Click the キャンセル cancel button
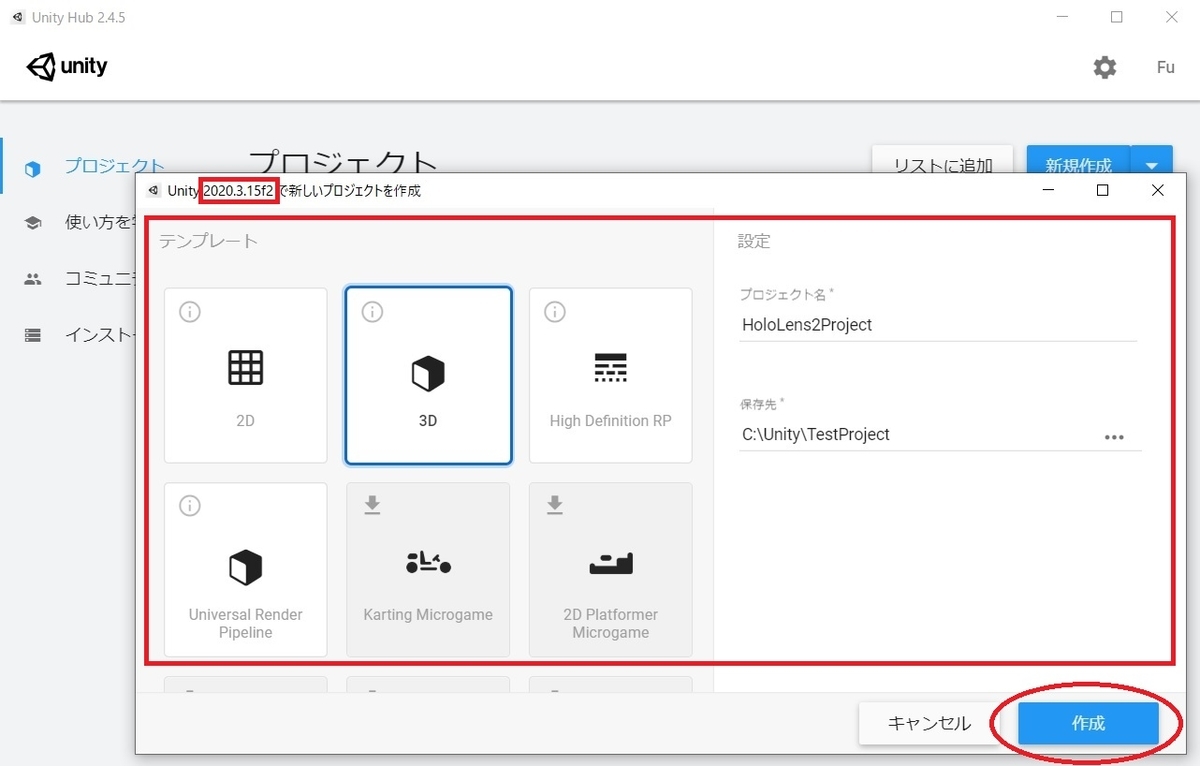Viewport: 1200px width, 766px height. 929,723
